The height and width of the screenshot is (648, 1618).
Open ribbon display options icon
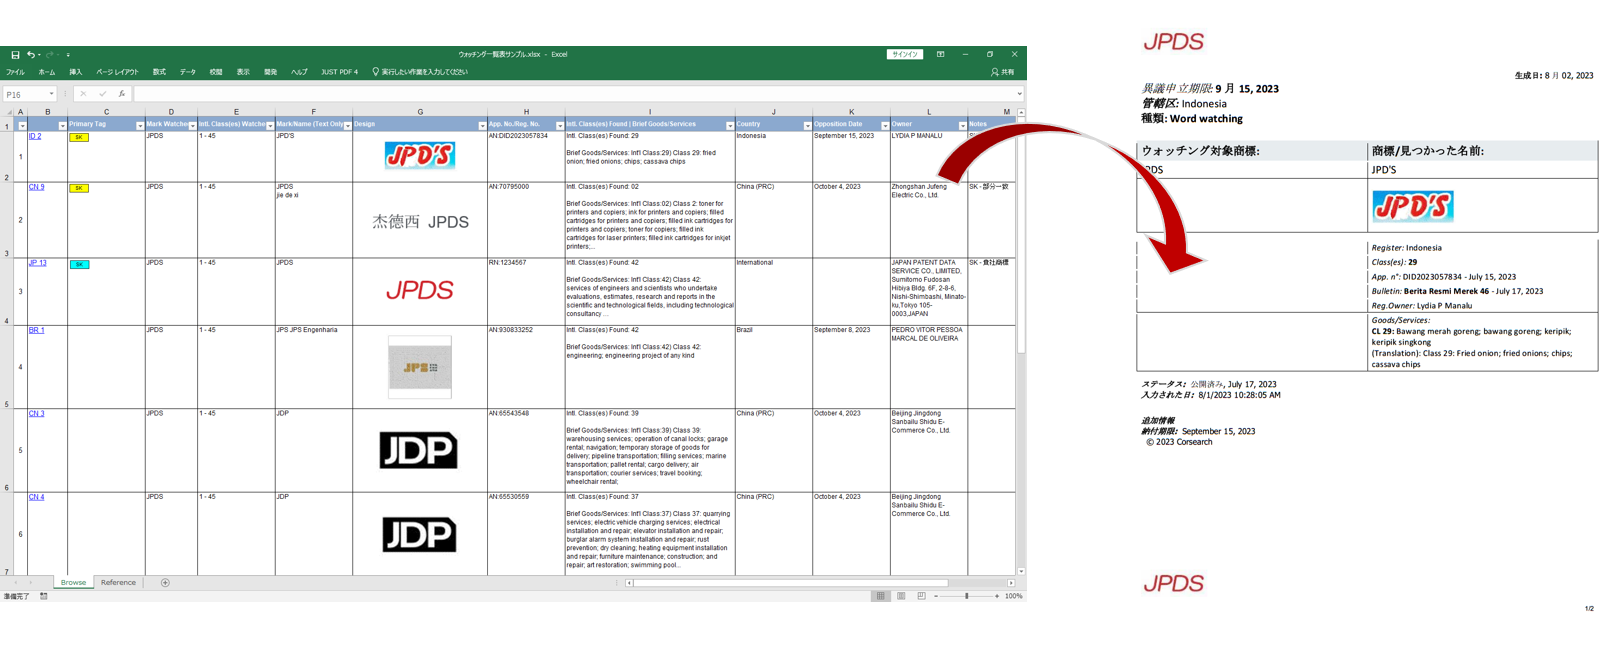coord(941,55)
